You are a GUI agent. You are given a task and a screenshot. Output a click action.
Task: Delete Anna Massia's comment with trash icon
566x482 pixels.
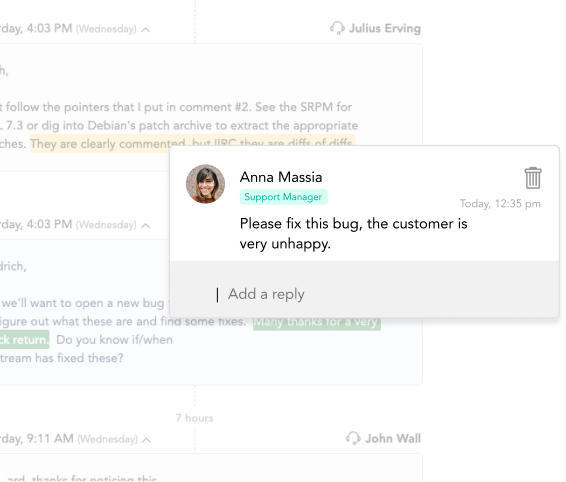pos(533,178)
